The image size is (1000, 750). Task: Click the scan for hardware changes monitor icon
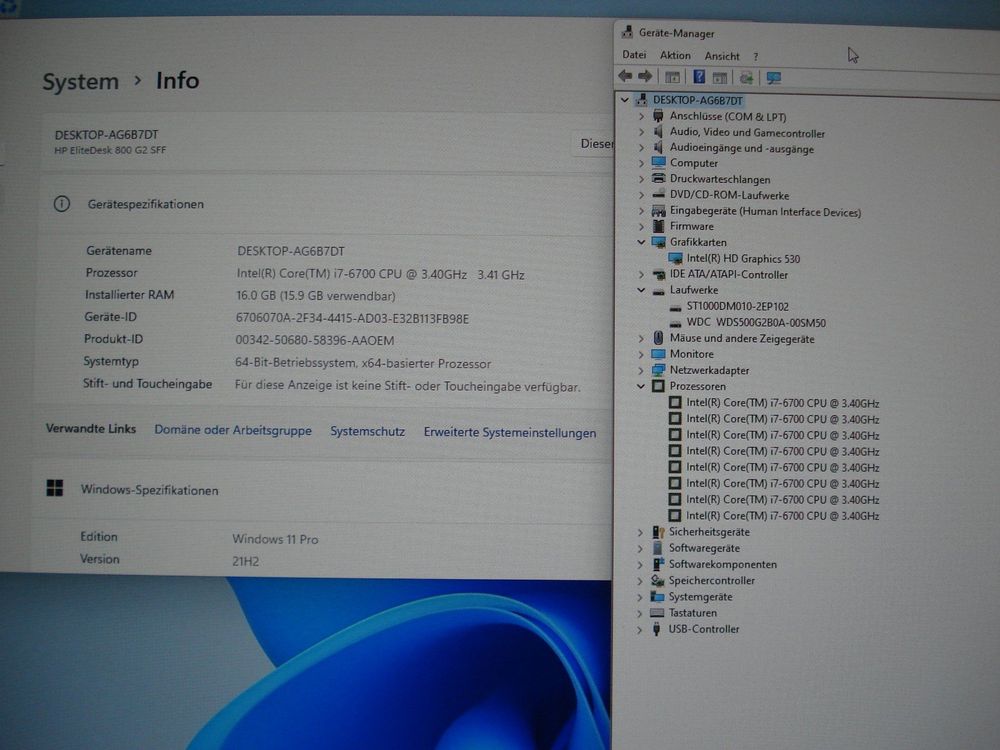point(773,77)
